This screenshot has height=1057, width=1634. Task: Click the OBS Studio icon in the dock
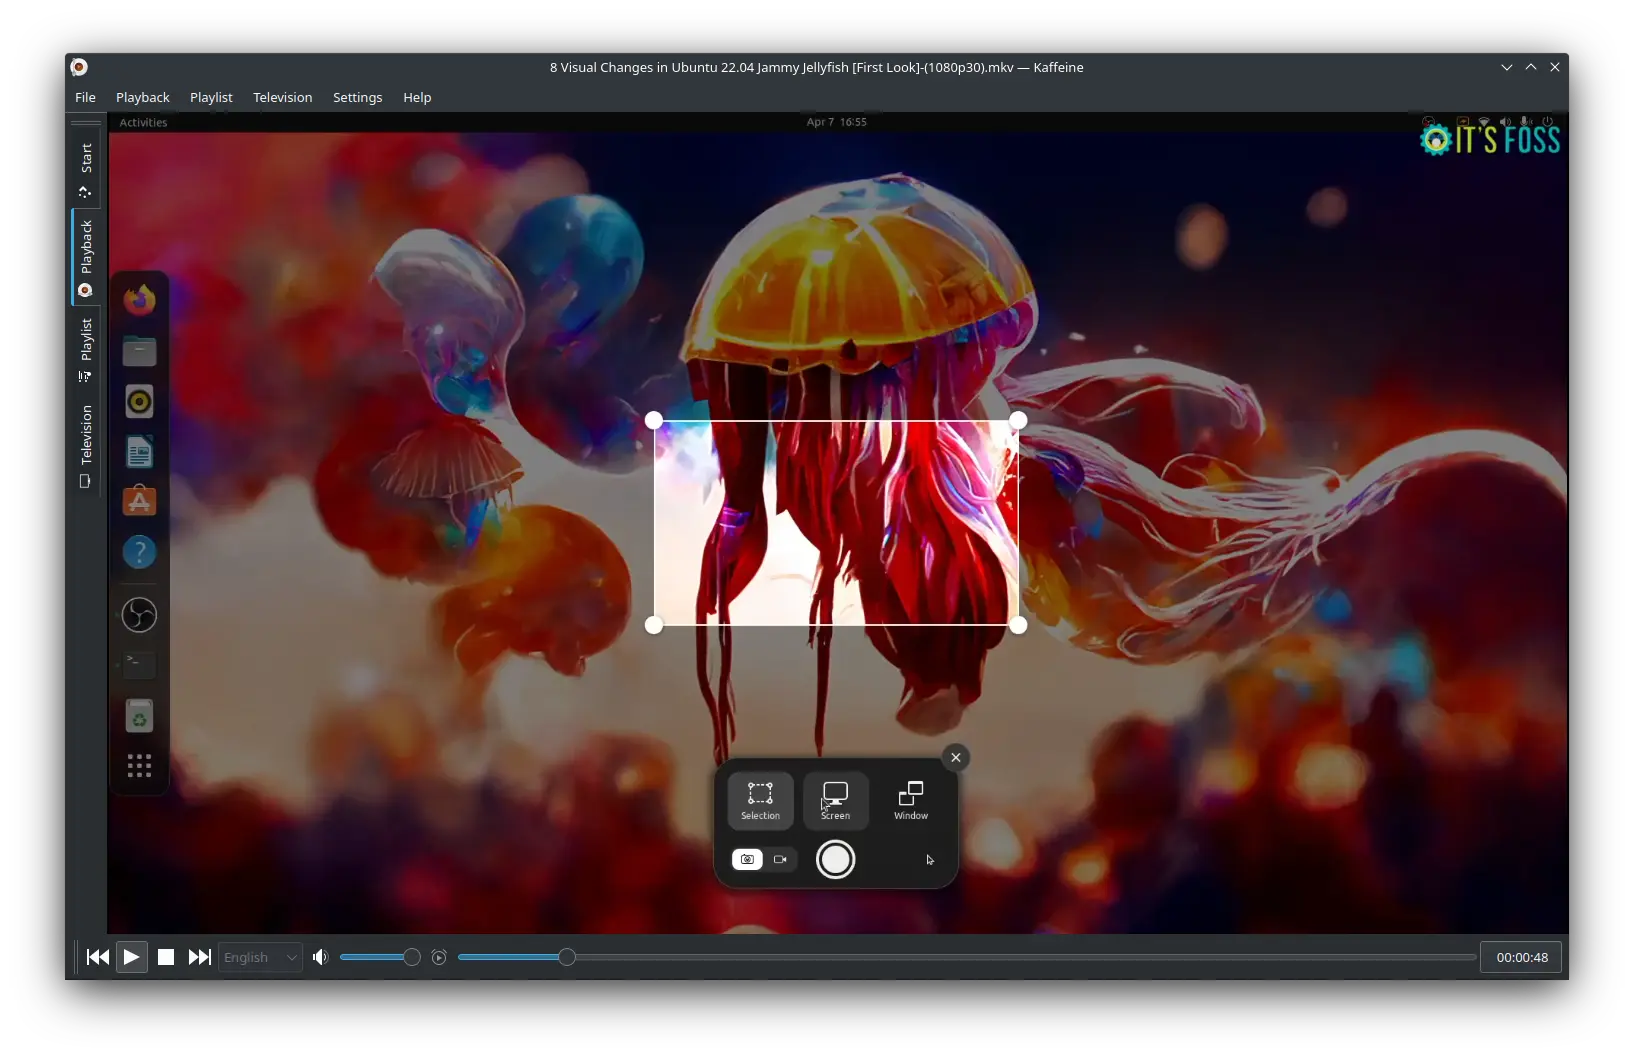139,614
